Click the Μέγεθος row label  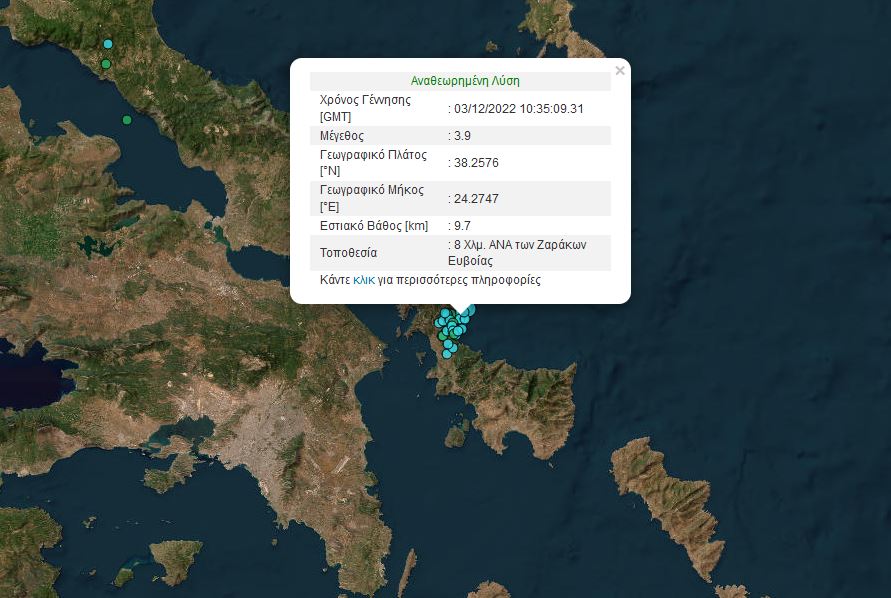tap(341, 136)
